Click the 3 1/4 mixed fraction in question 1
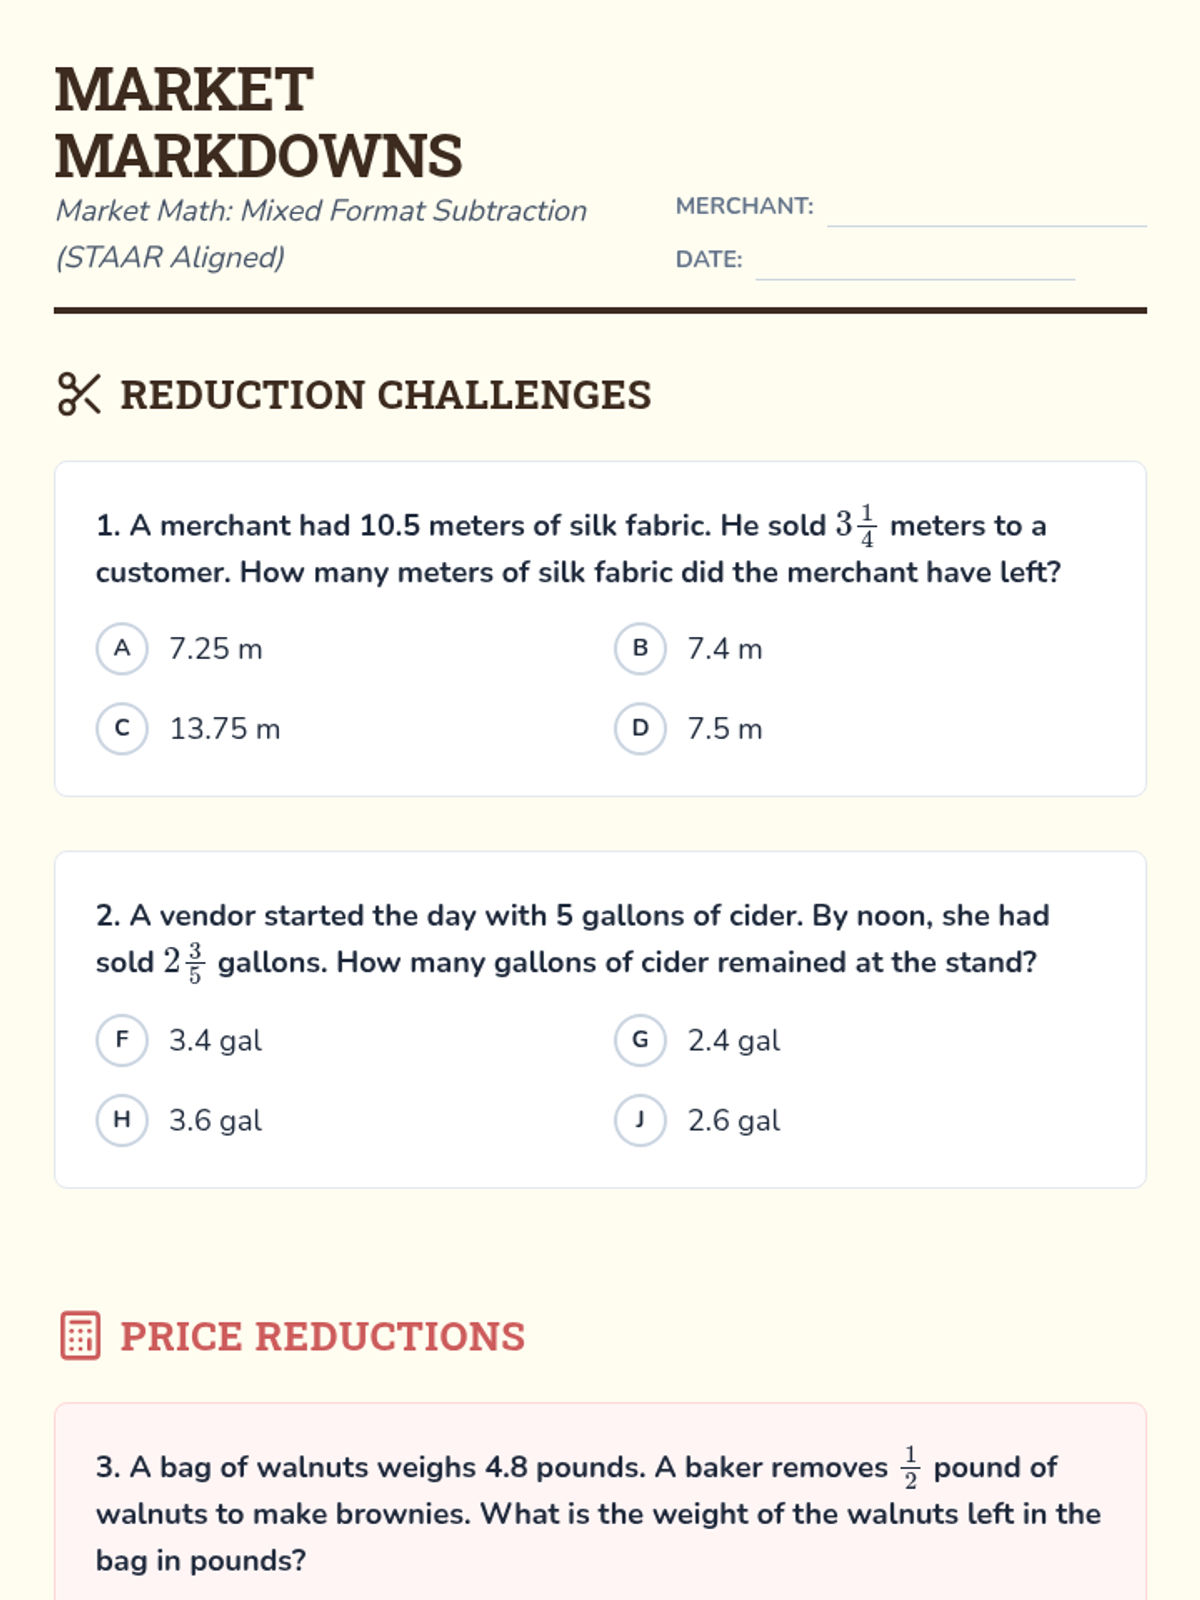This screenshot has height=1600, width=1200. (856, 525)
